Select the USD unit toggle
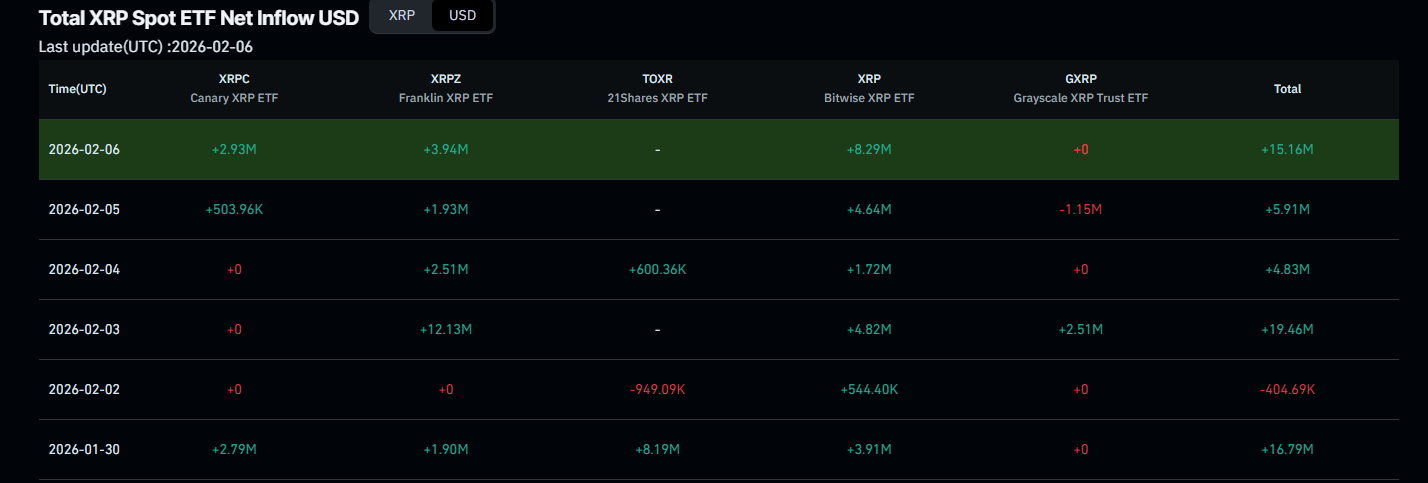This screenshot has height=483, width=1428. click(463, 16)
